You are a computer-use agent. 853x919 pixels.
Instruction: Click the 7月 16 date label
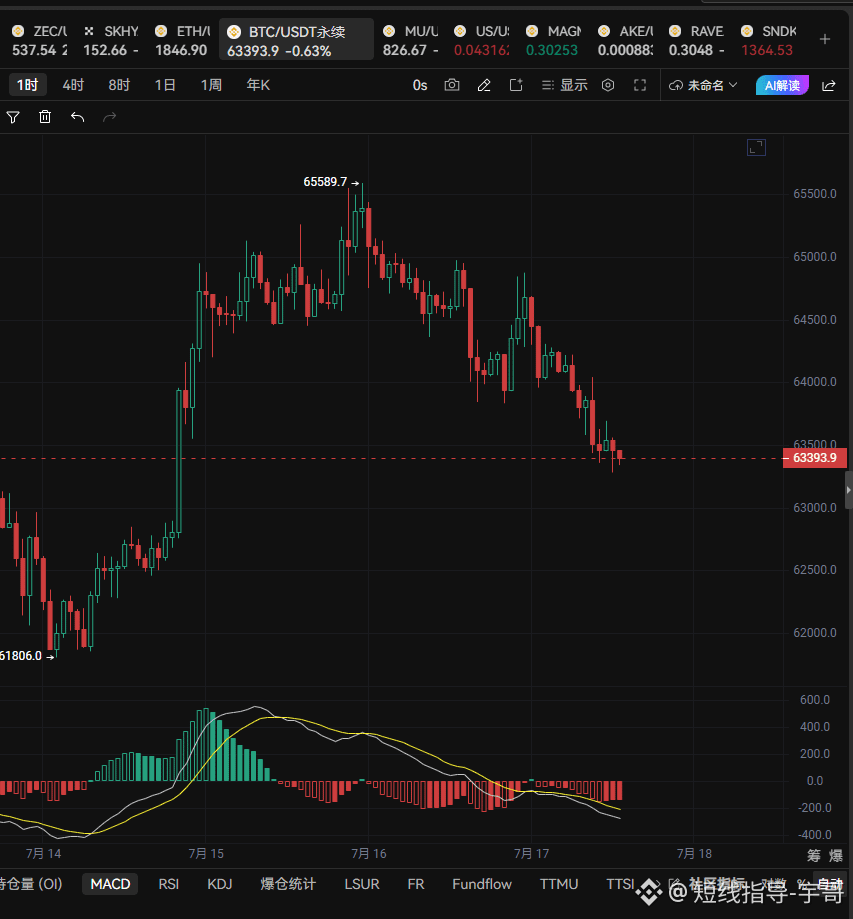(x=369, y=853)
